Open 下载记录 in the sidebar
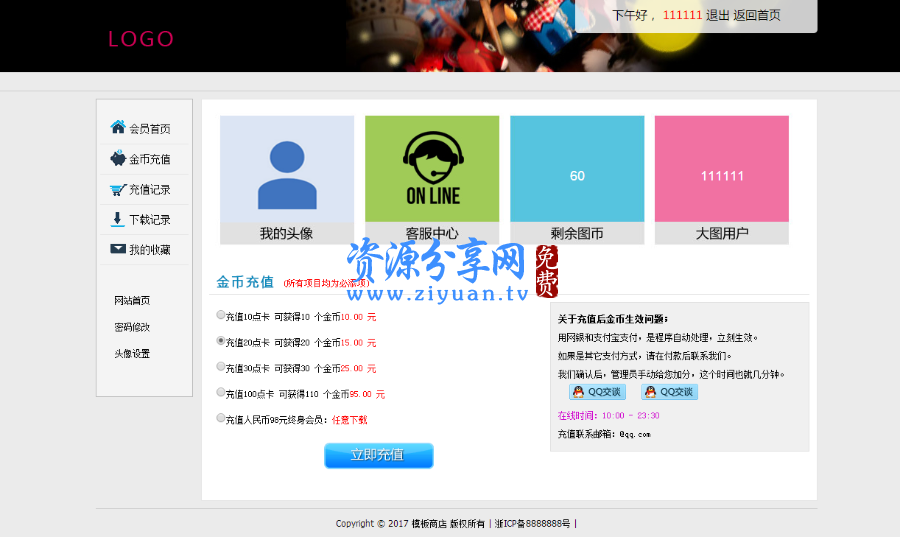The height and width of the screenshot is (537, 900). [149, 220]
